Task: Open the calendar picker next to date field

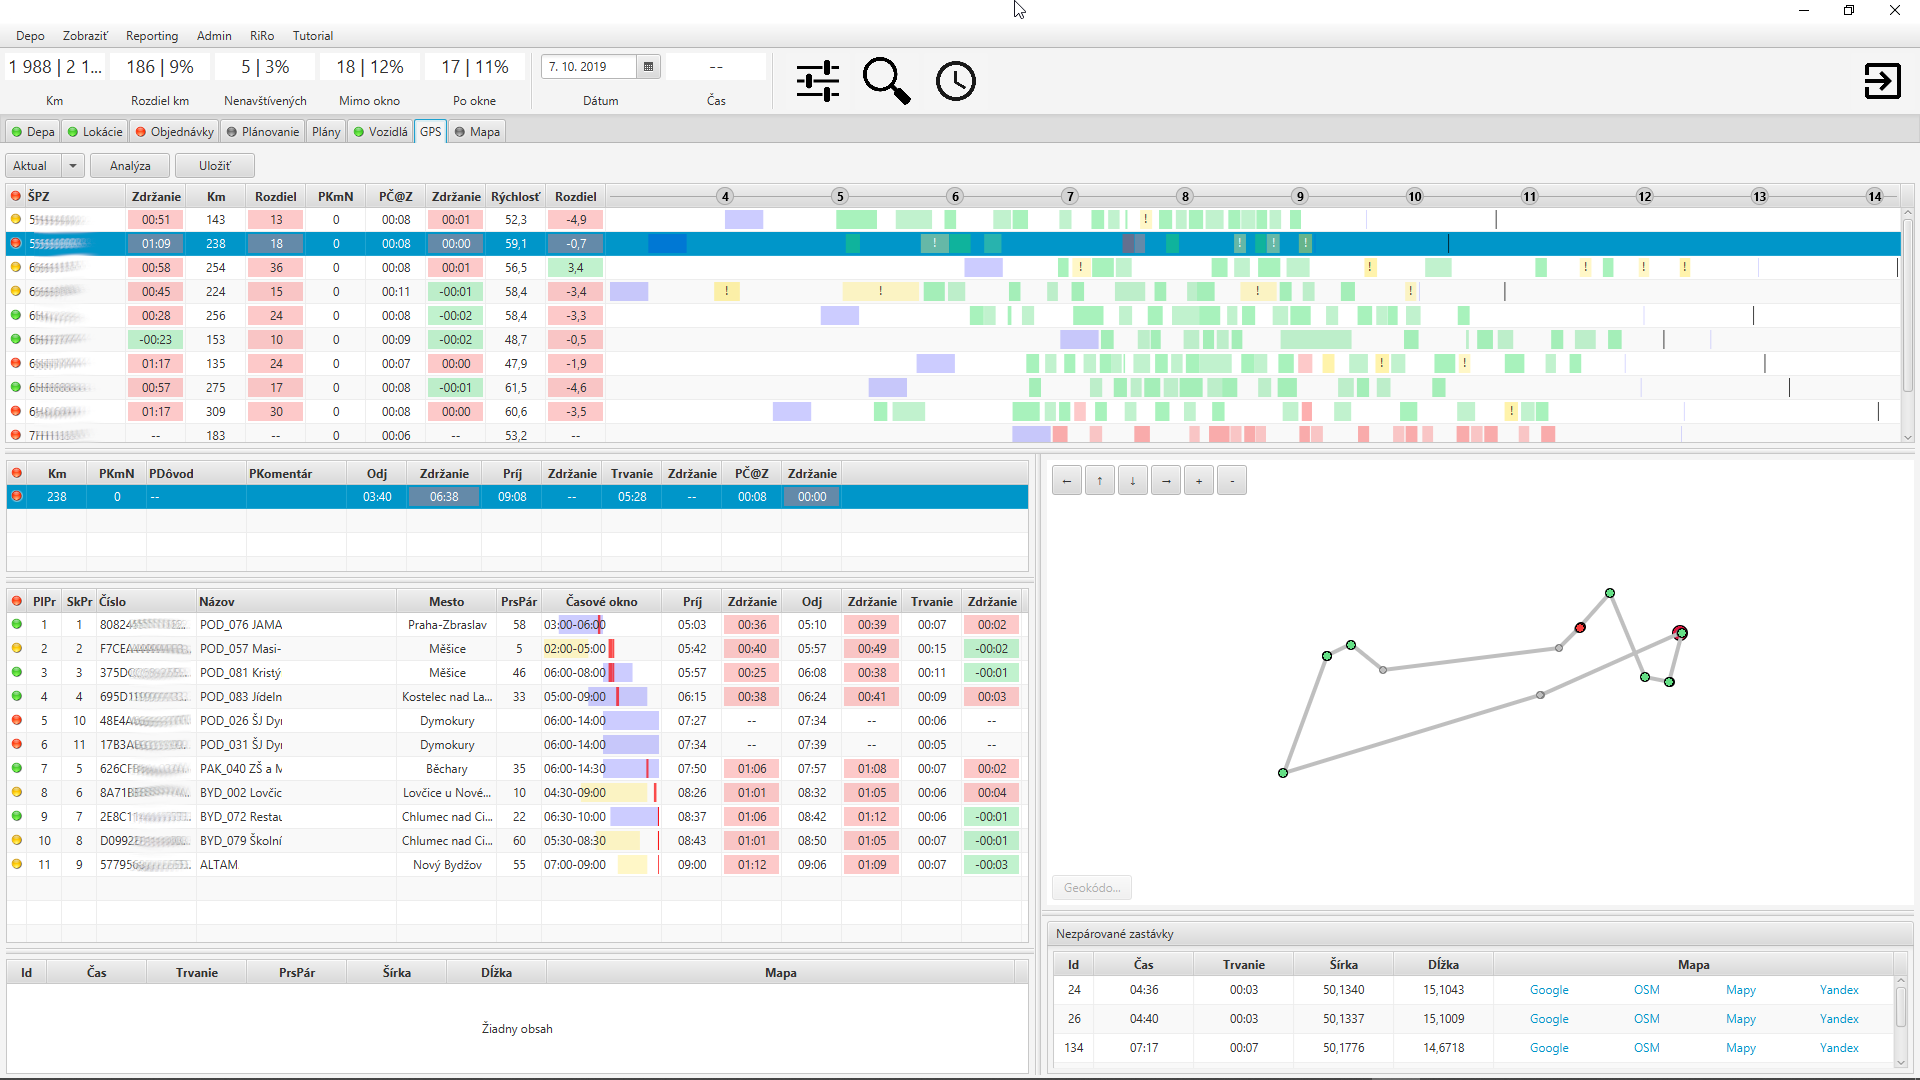Action: (x=648, y=66)
